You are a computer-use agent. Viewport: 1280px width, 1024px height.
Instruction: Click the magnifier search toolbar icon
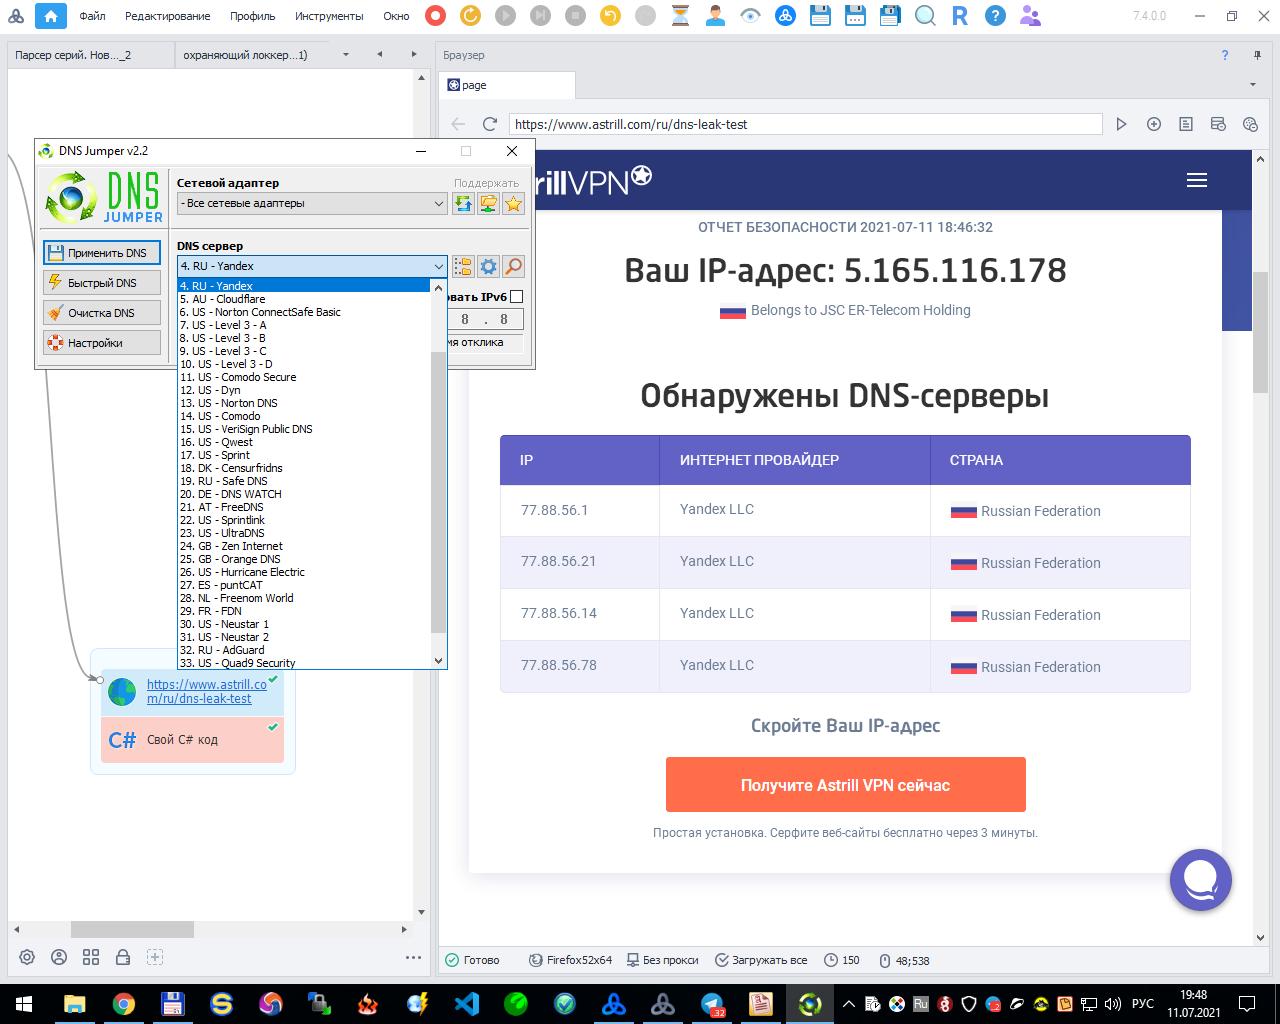pos(925,15)
